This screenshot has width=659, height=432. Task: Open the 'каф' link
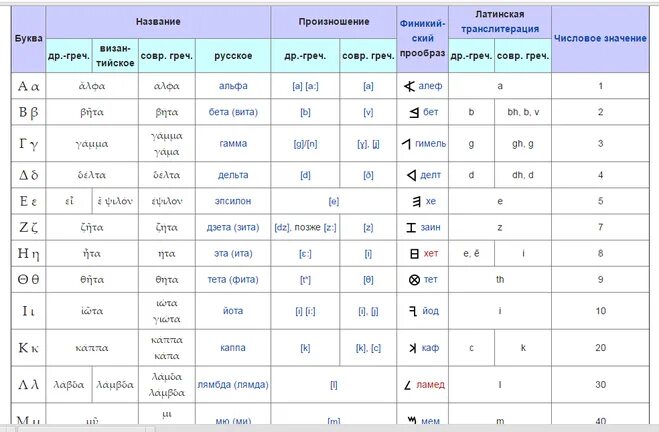[x=430, y=348]
